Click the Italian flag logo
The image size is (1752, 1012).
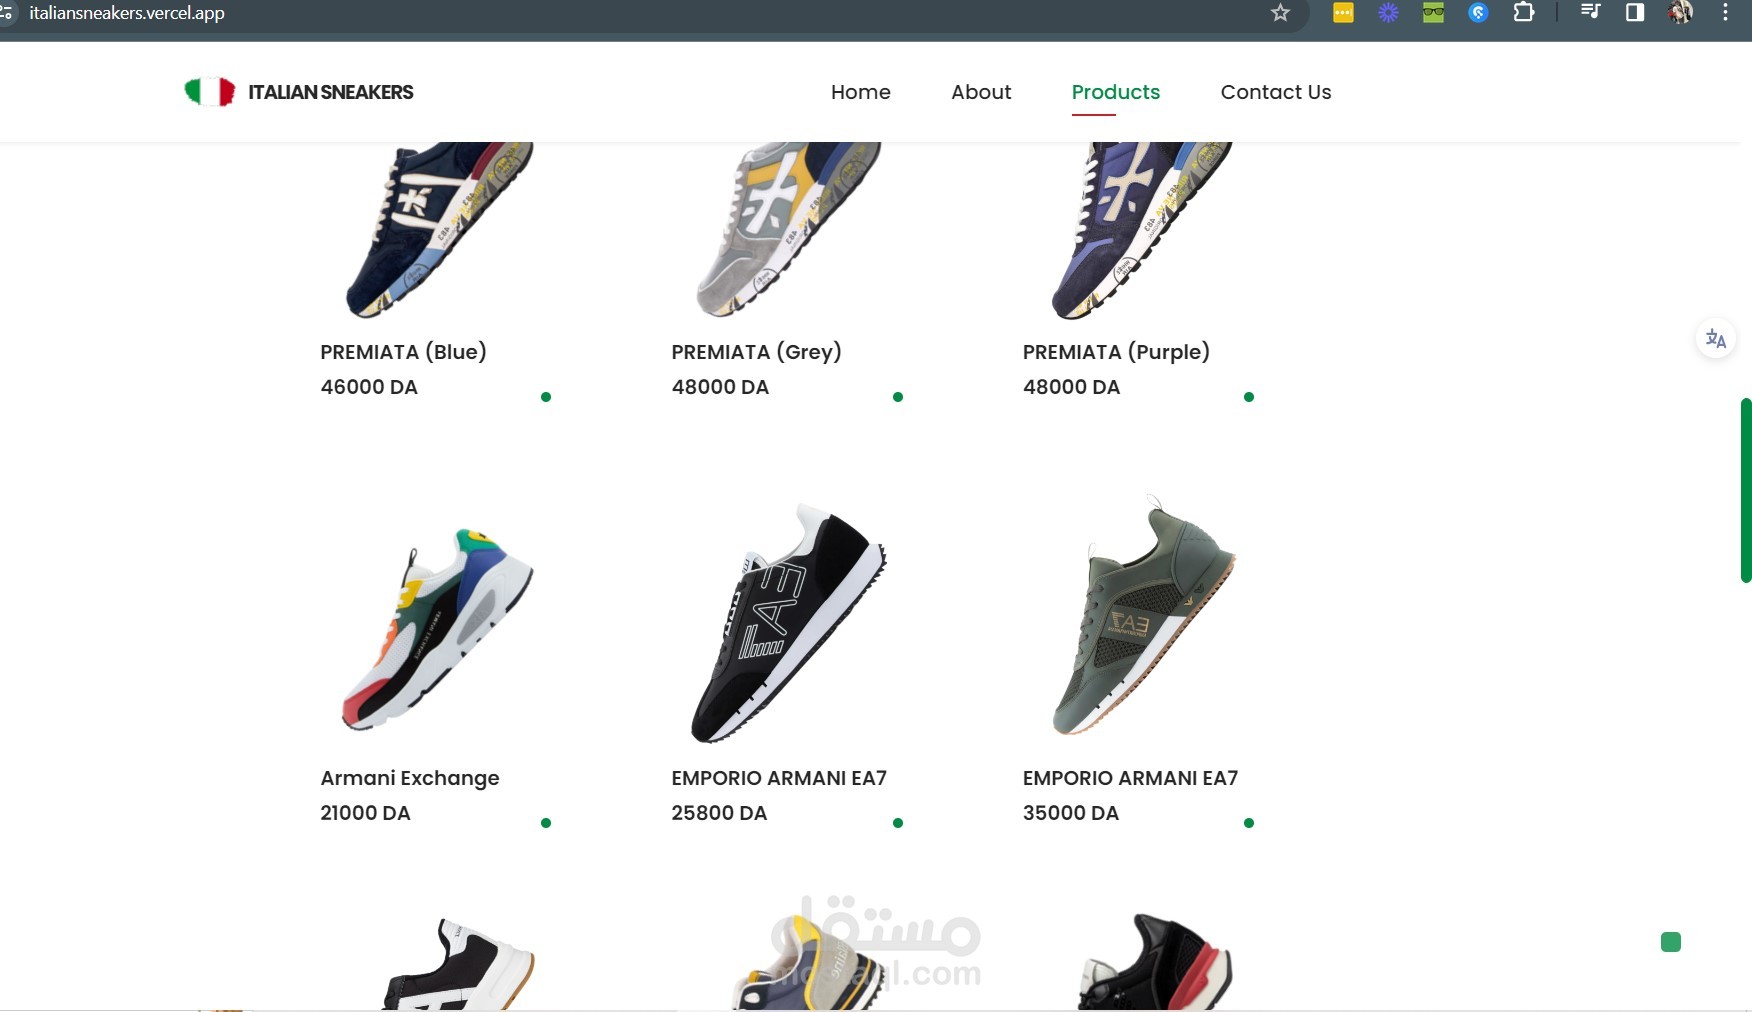pyautogui.click(x=210, y=92)
